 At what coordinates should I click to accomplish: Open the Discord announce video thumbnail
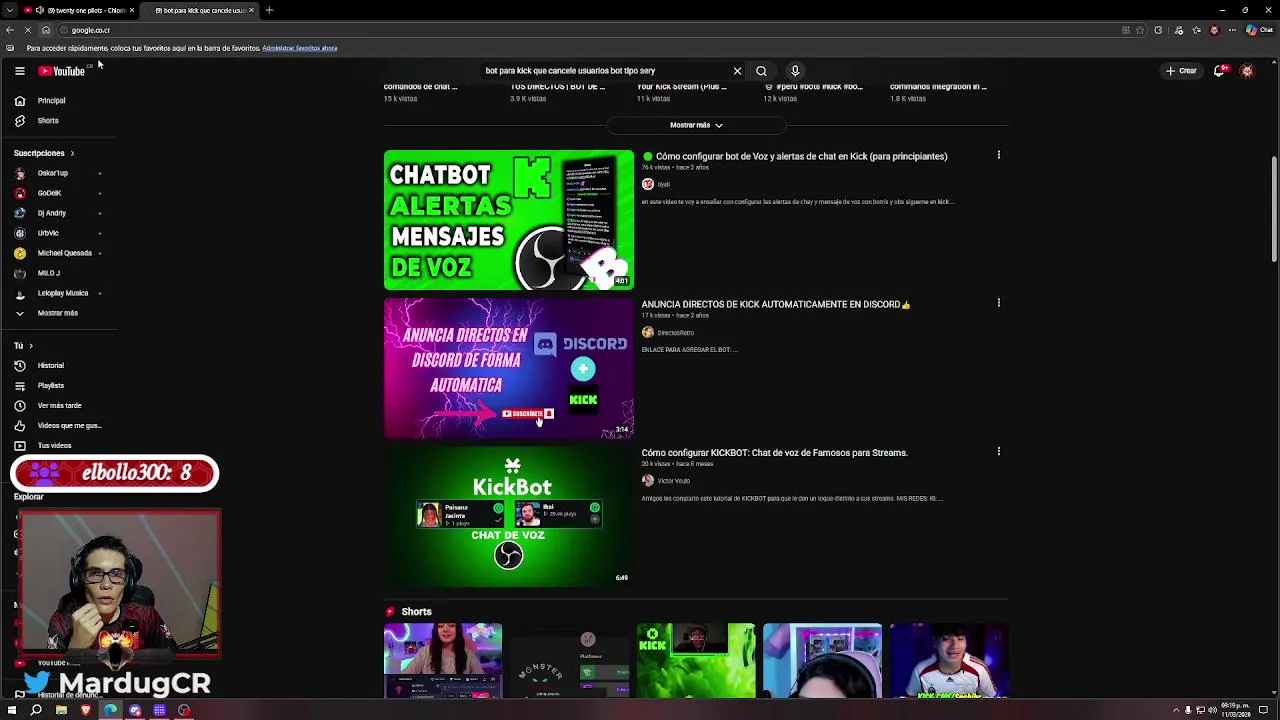[x=508, y=368]
